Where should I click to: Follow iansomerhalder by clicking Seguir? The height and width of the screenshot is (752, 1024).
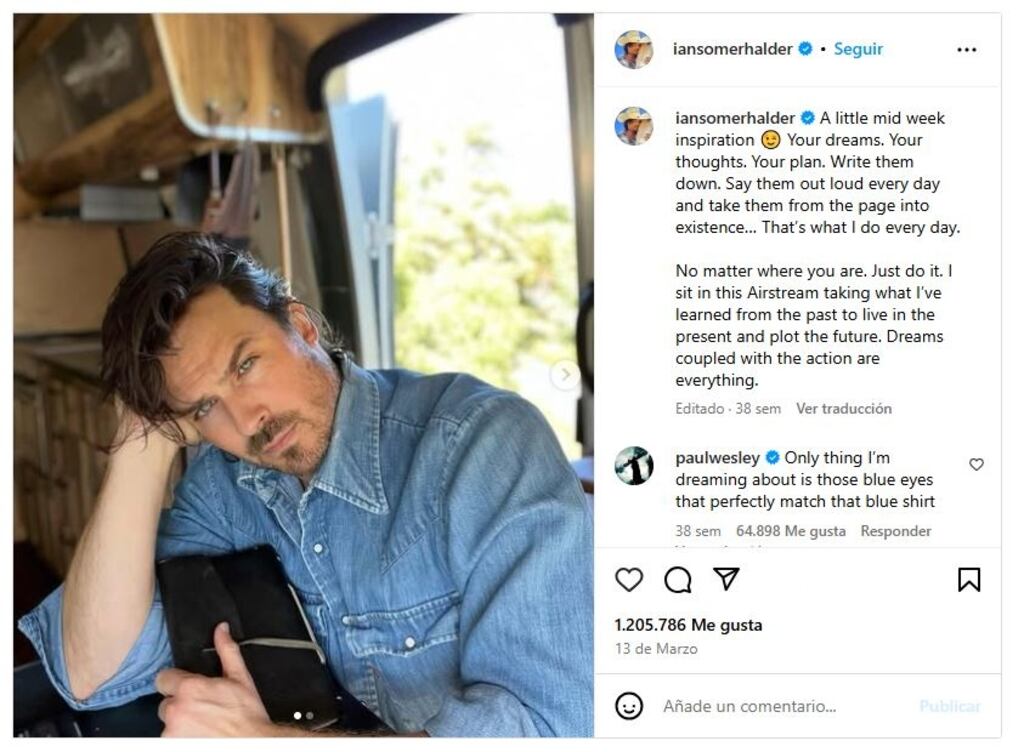click(858, 45)
